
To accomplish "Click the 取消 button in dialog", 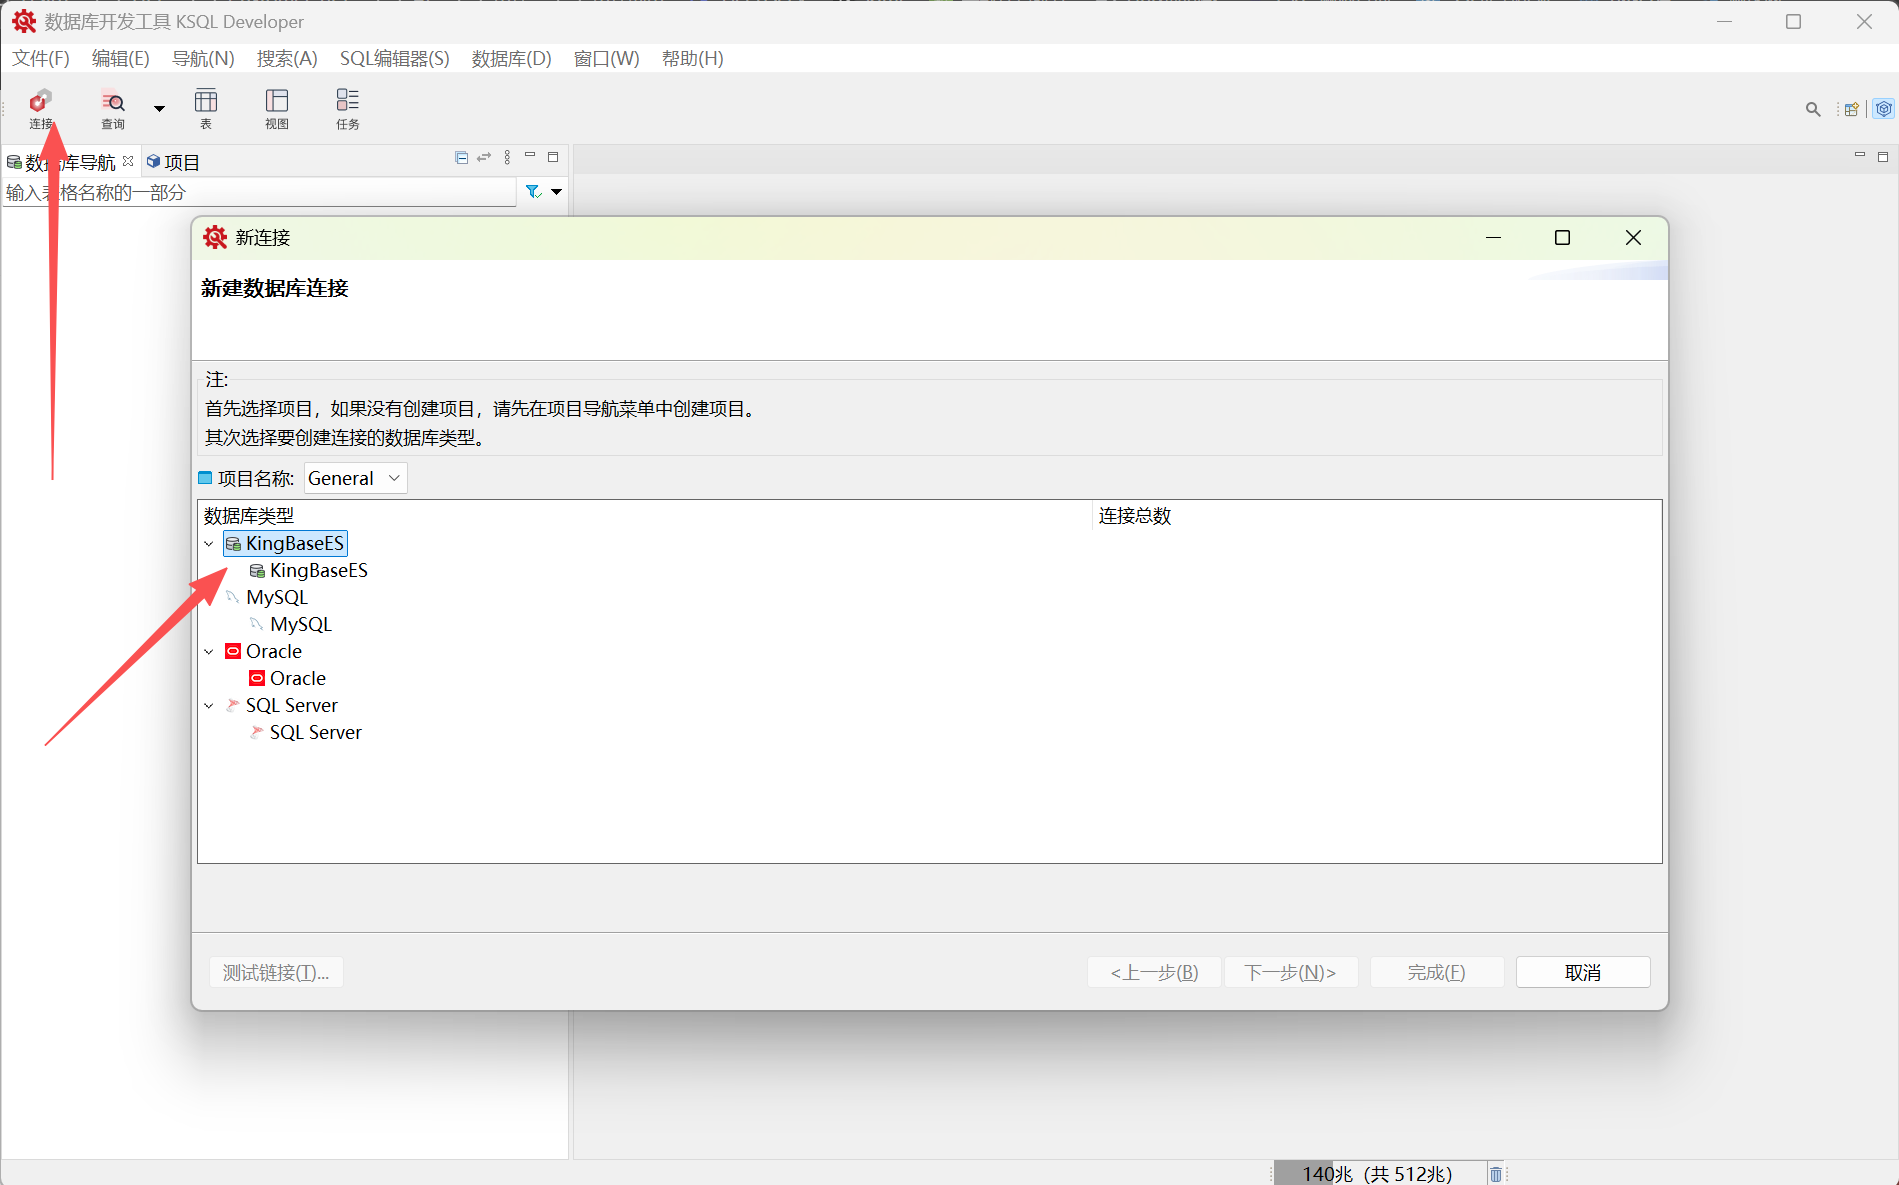I will click(1582, 972).
